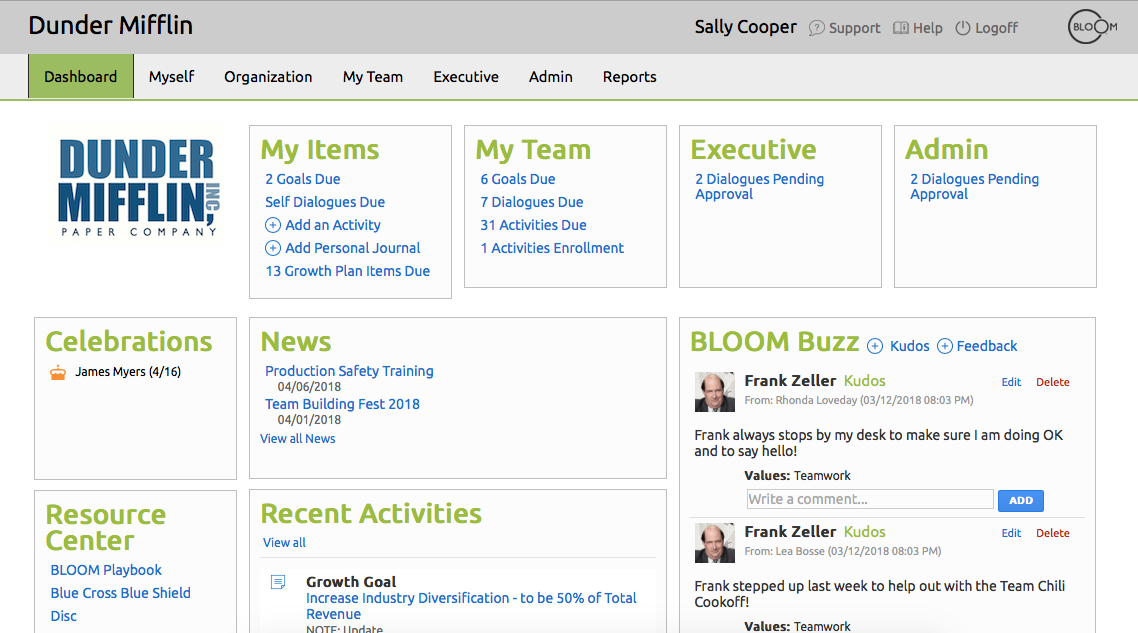Click the Help icon in the header
1138x633 pixels.
coord(900,28)
